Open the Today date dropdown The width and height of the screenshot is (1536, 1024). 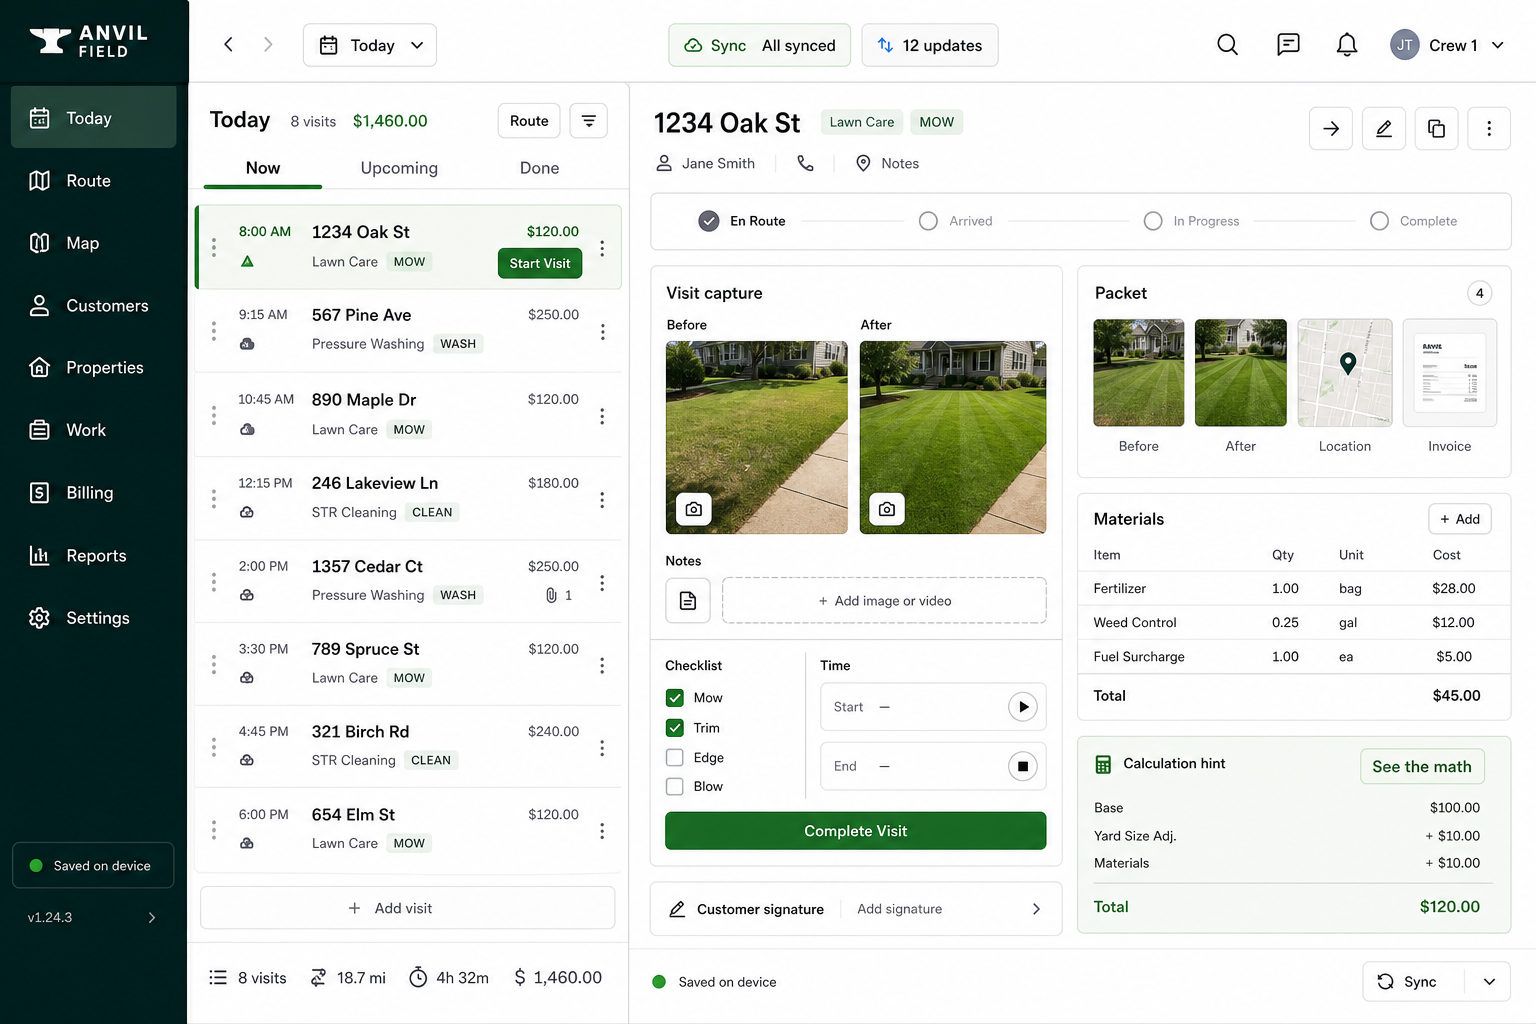tap(370, 45)
